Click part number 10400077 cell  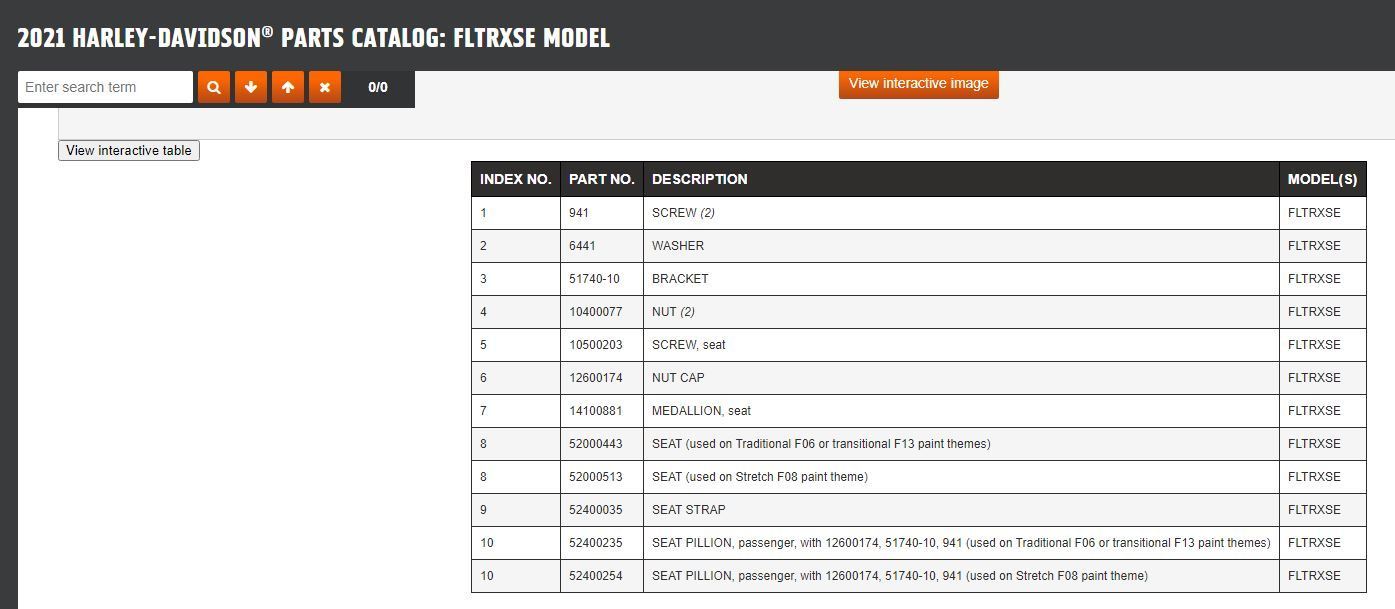[595, 312]
